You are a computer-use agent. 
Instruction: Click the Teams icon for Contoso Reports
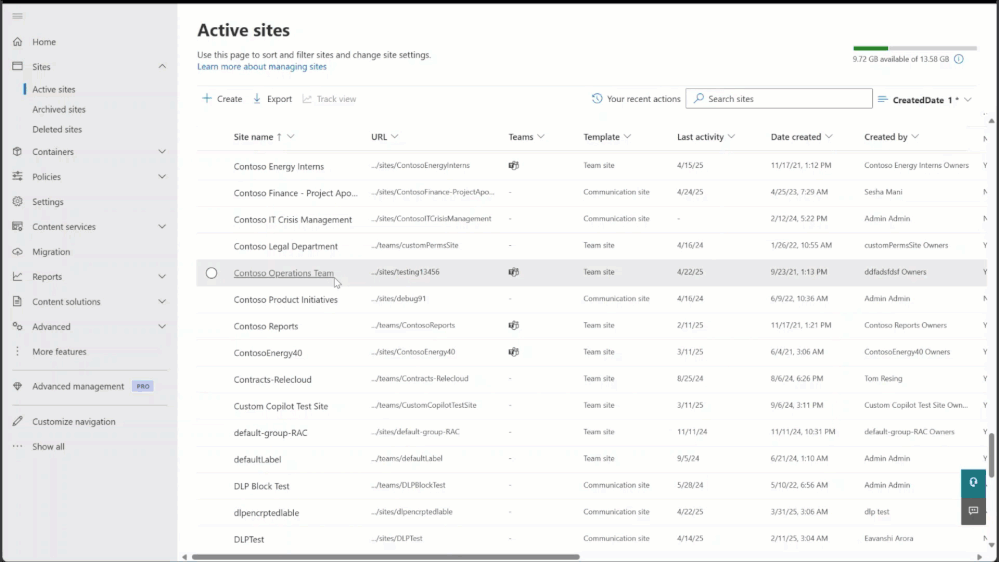tap(514, 326)
